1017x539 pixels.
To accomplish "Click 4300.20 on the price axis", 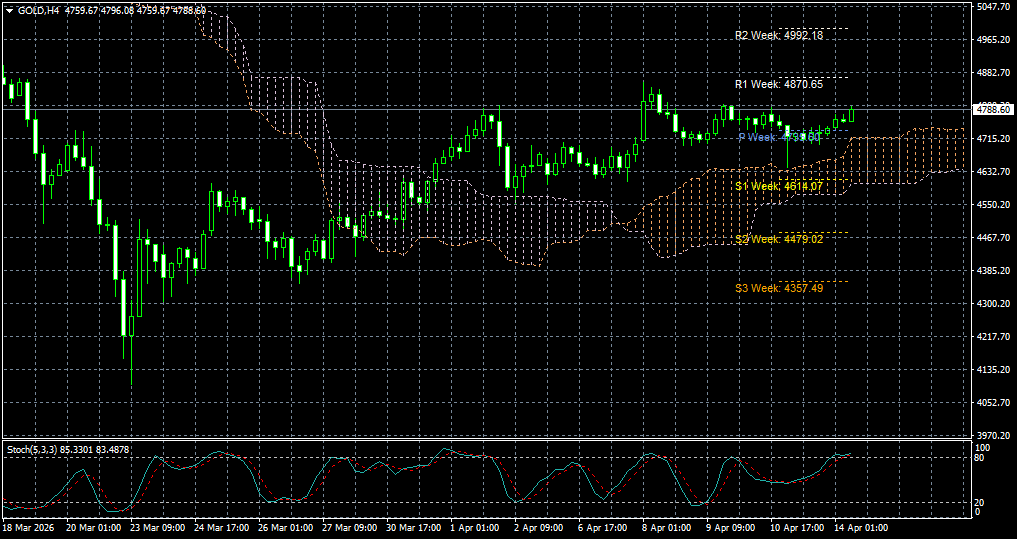I will (994, 304).
